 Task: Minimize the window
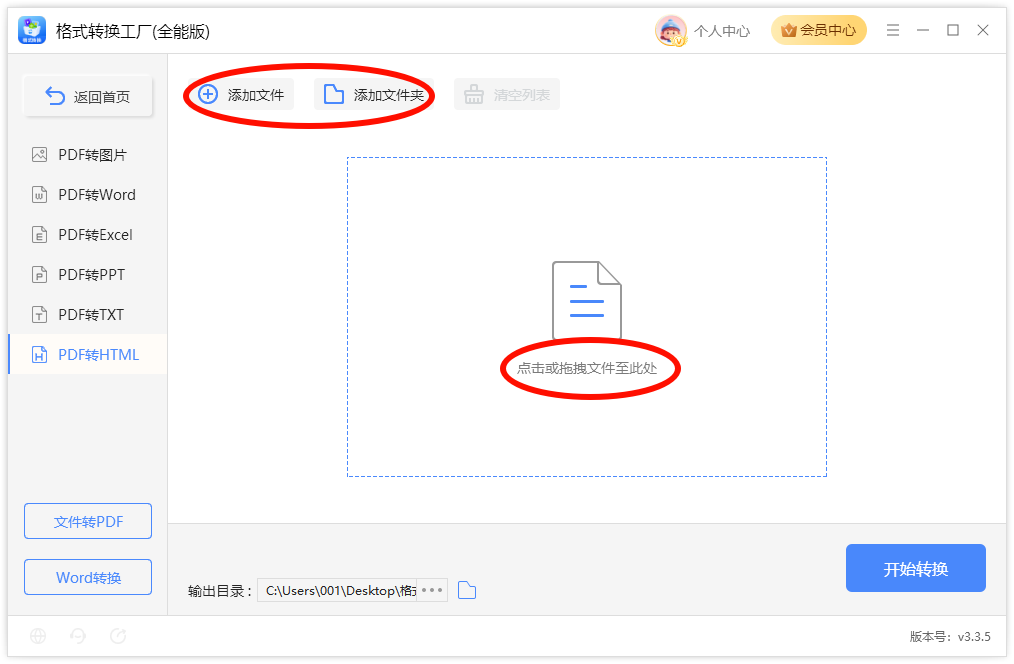point(923,30)
